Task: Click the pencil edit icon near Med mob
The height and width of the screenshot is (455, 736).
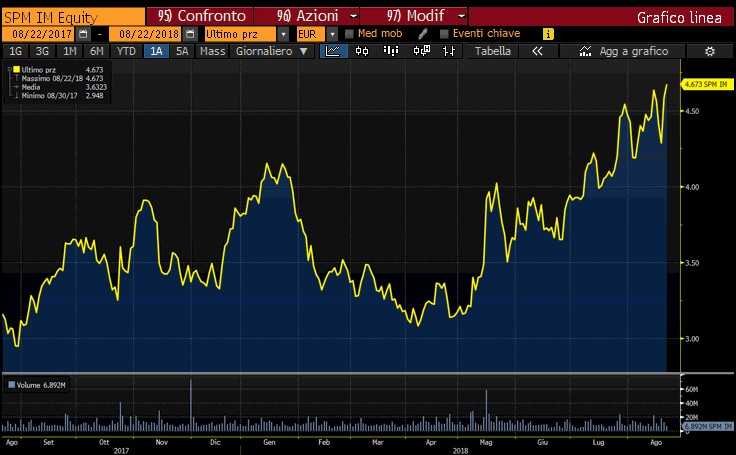Action: click(422, 34)
